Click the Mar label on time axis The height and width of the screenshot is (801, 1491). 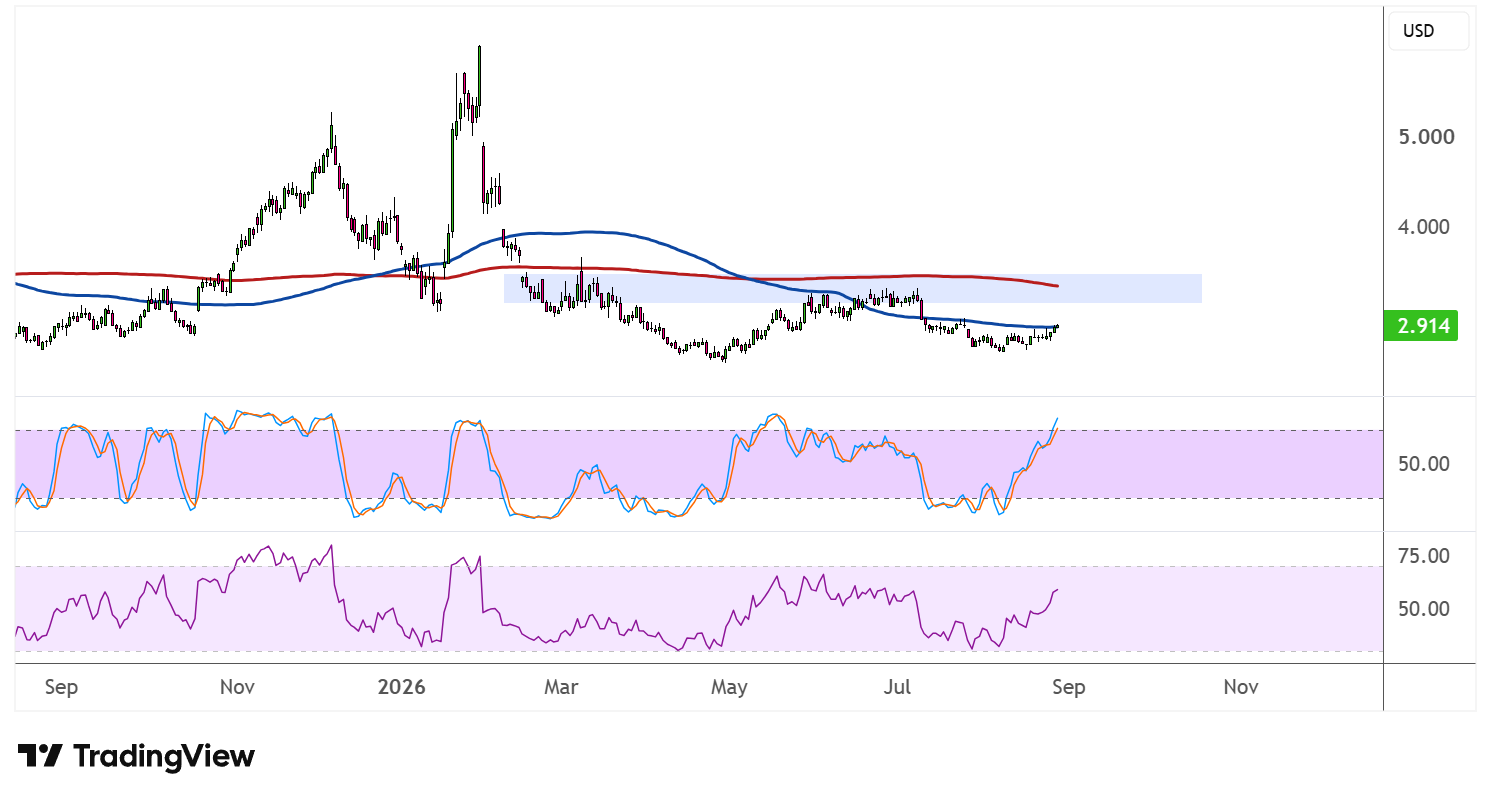tap(561, 687)
